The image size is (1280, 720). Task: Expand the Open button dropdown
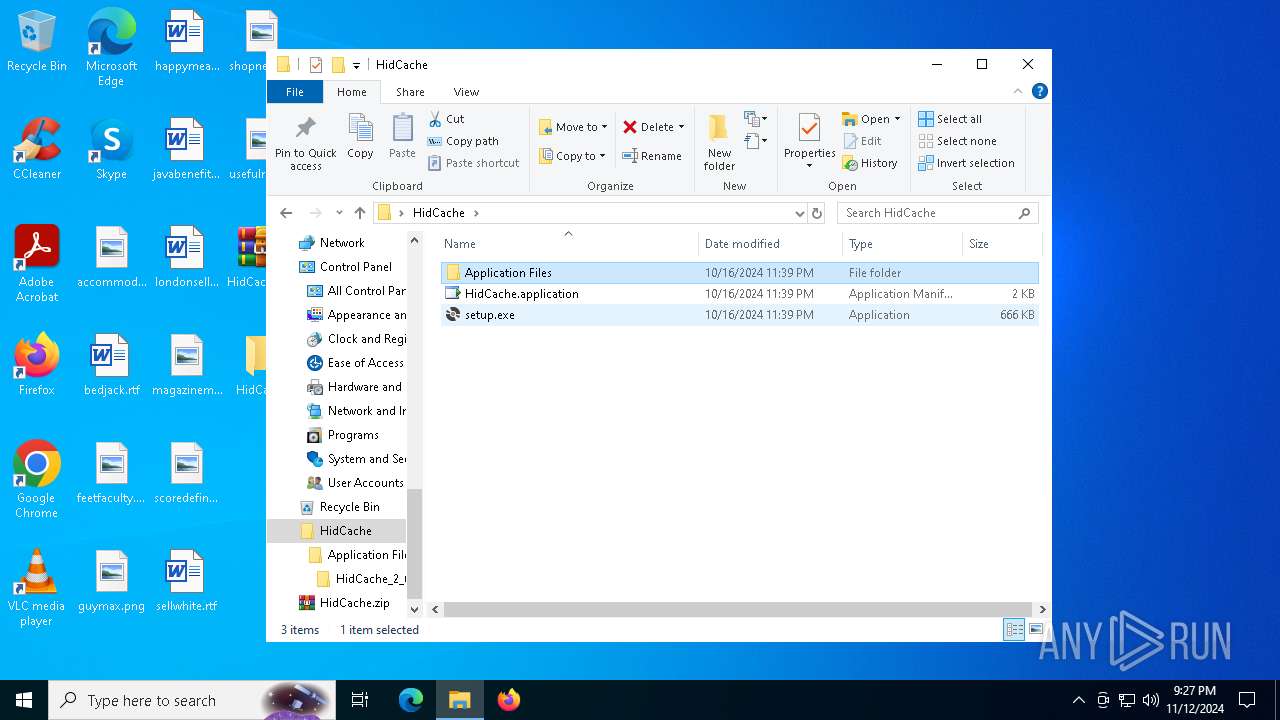897,119
